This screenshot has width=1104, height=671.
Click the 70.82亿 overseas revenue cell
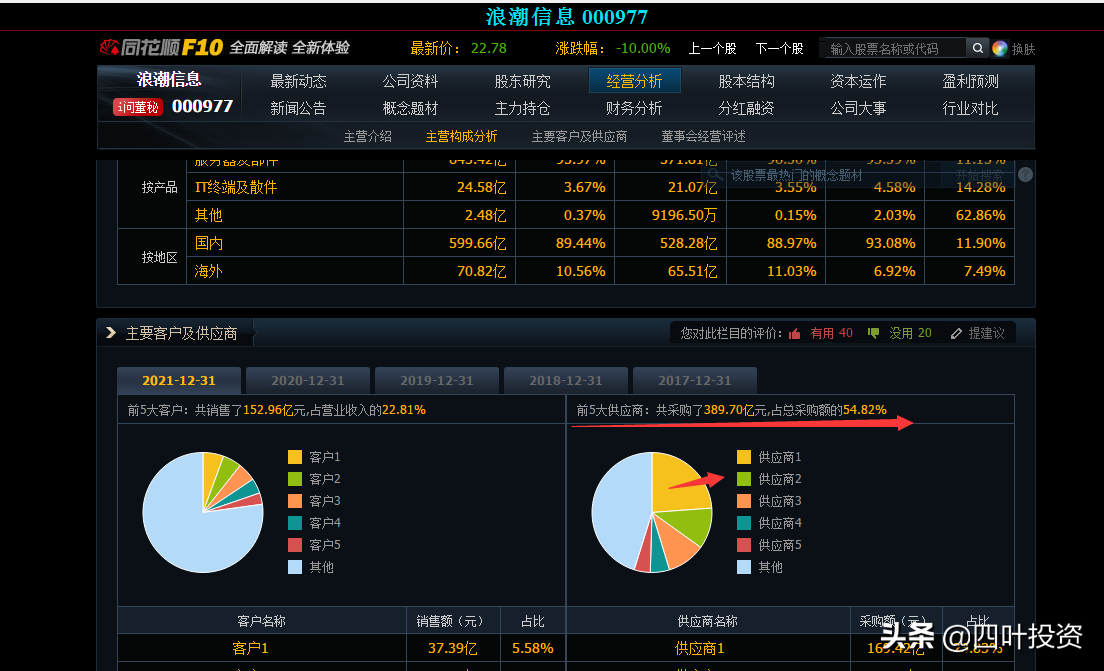coord(482,272)
